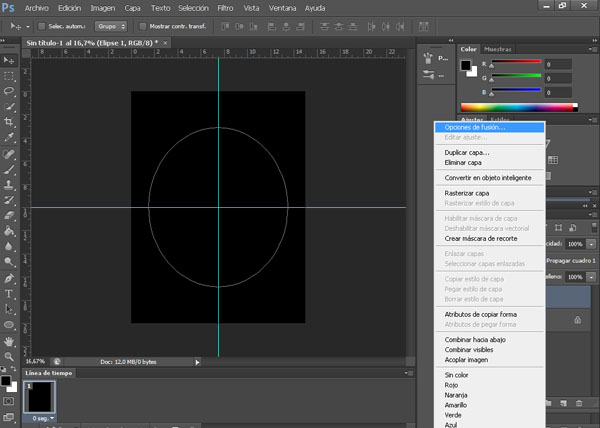Open the Filtro menu
This screenshot has width=600, height=428.
coord(225,7)
